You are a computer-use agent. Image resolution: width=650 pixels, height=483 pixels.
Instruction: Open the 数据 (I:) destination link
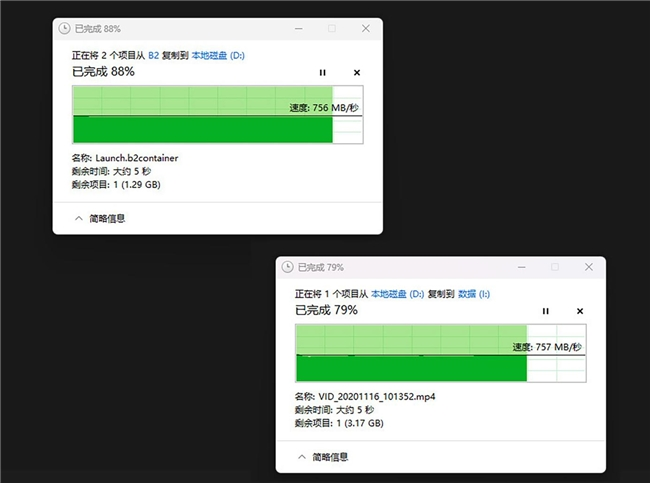(x=476, y=295)
